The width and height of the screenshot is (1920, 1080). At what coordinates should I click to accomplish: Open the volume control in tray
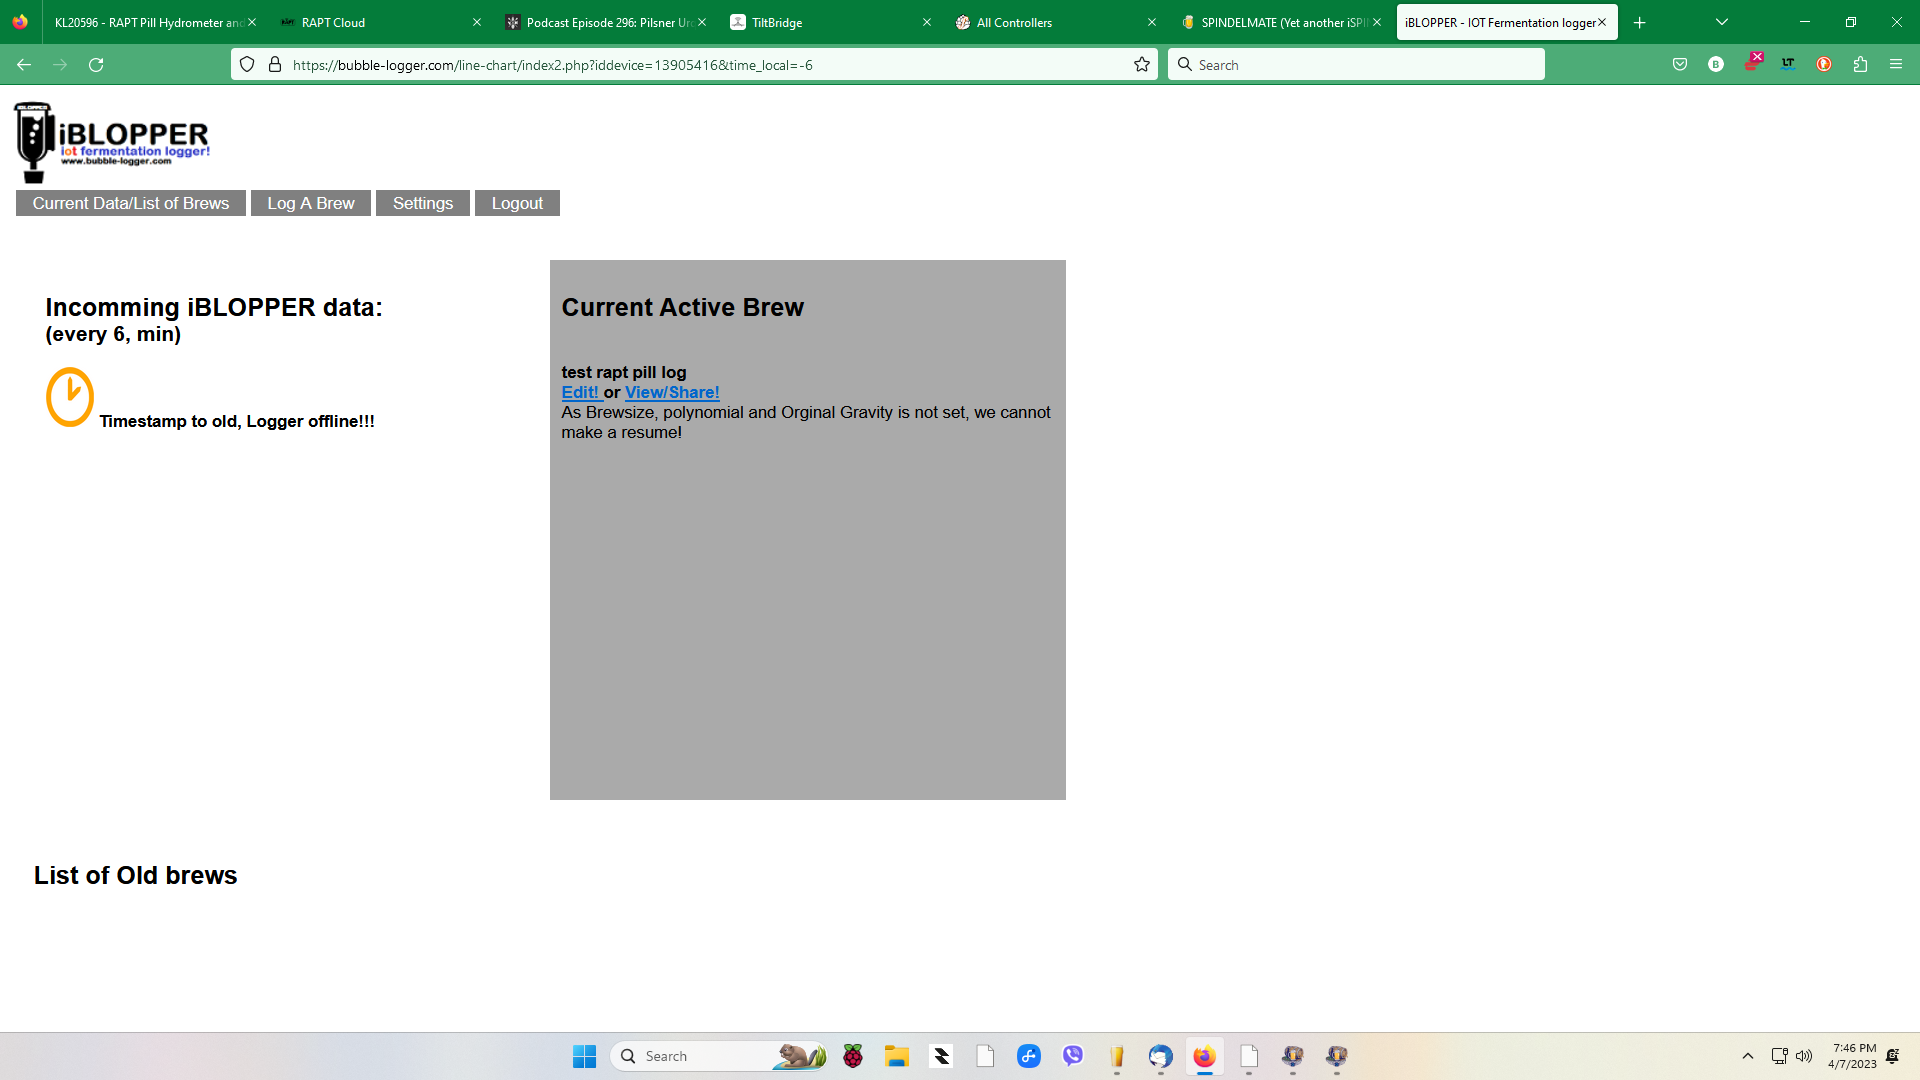pos(1804,1056)
